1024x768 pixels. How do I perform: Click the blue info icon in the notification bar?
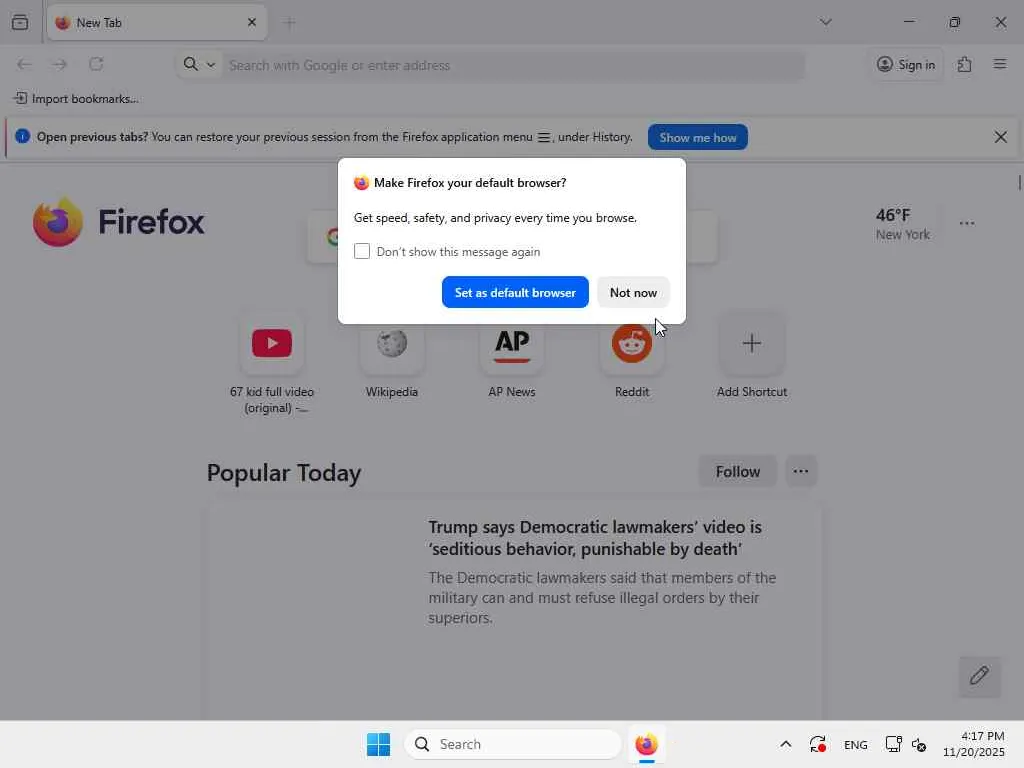coord(22,136)
